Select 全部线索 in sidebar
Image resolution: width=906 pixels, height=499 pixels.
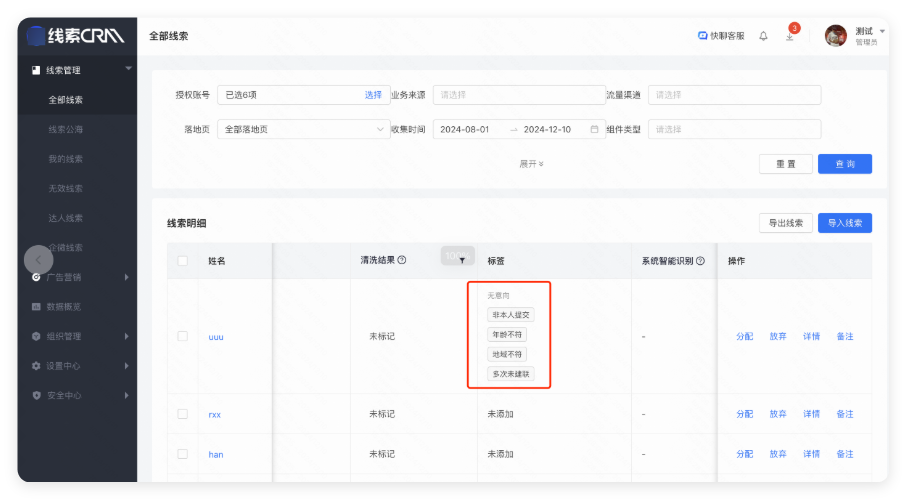click(65, 100)
